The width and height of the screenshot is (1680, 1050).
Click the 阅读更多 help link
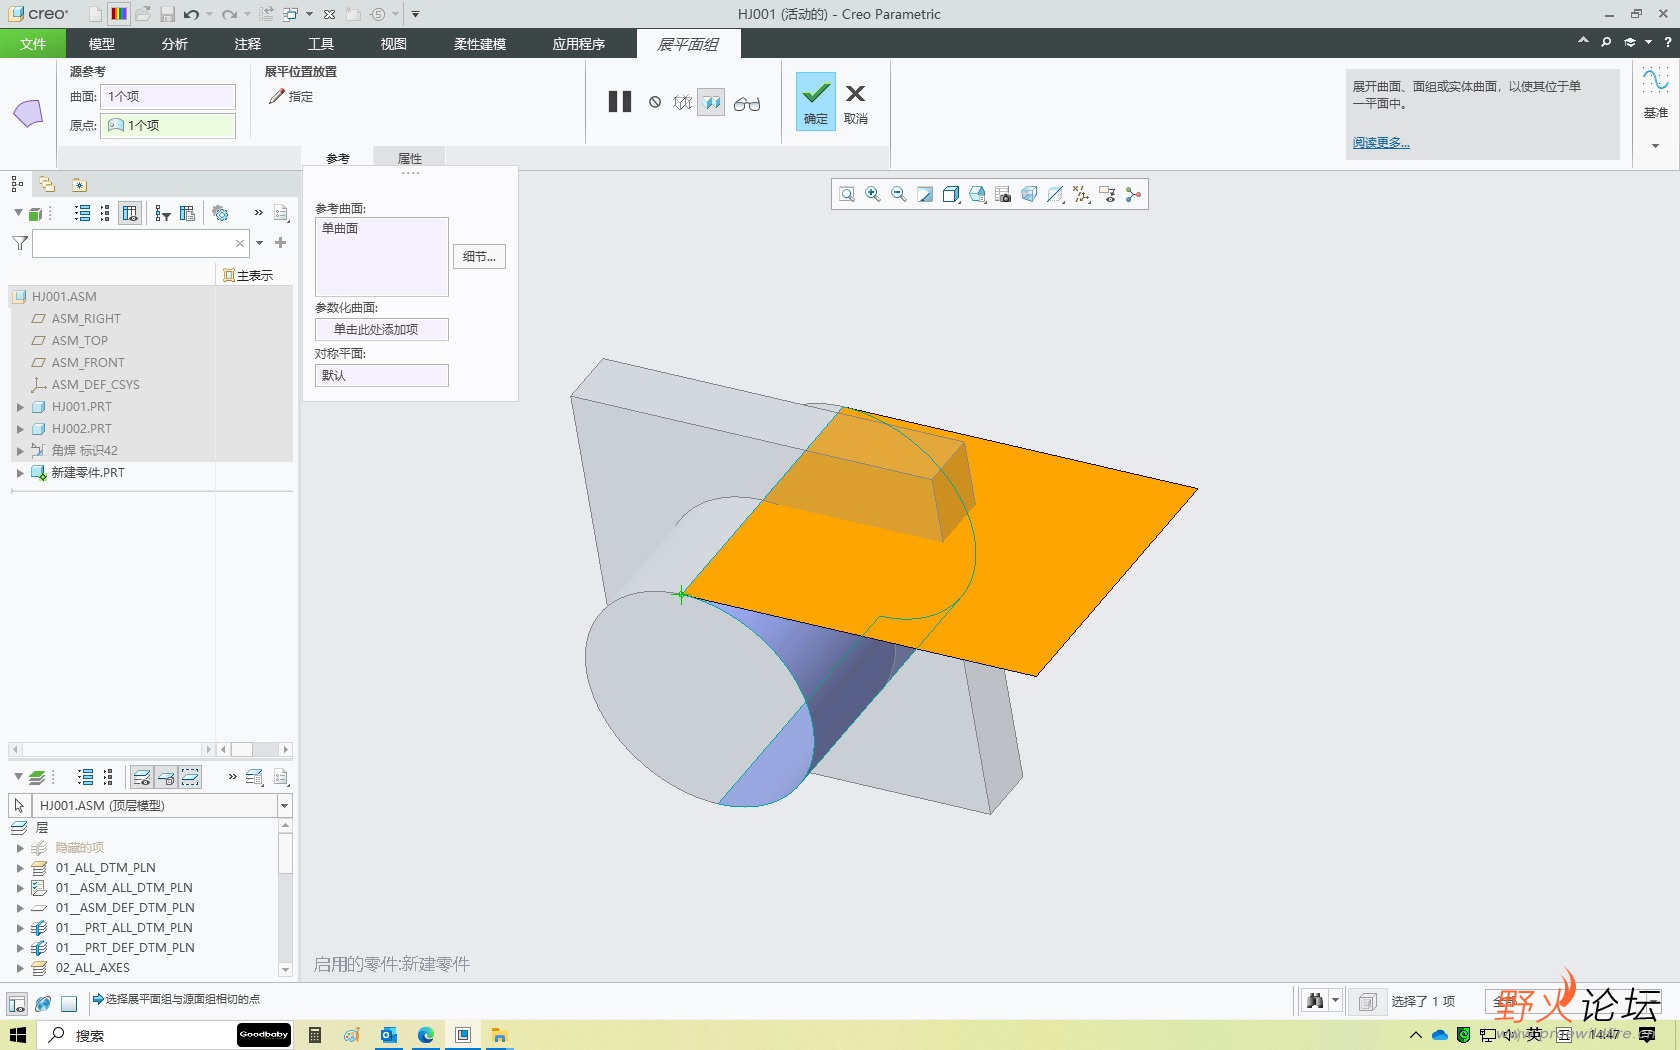[x=1381, y=143]
